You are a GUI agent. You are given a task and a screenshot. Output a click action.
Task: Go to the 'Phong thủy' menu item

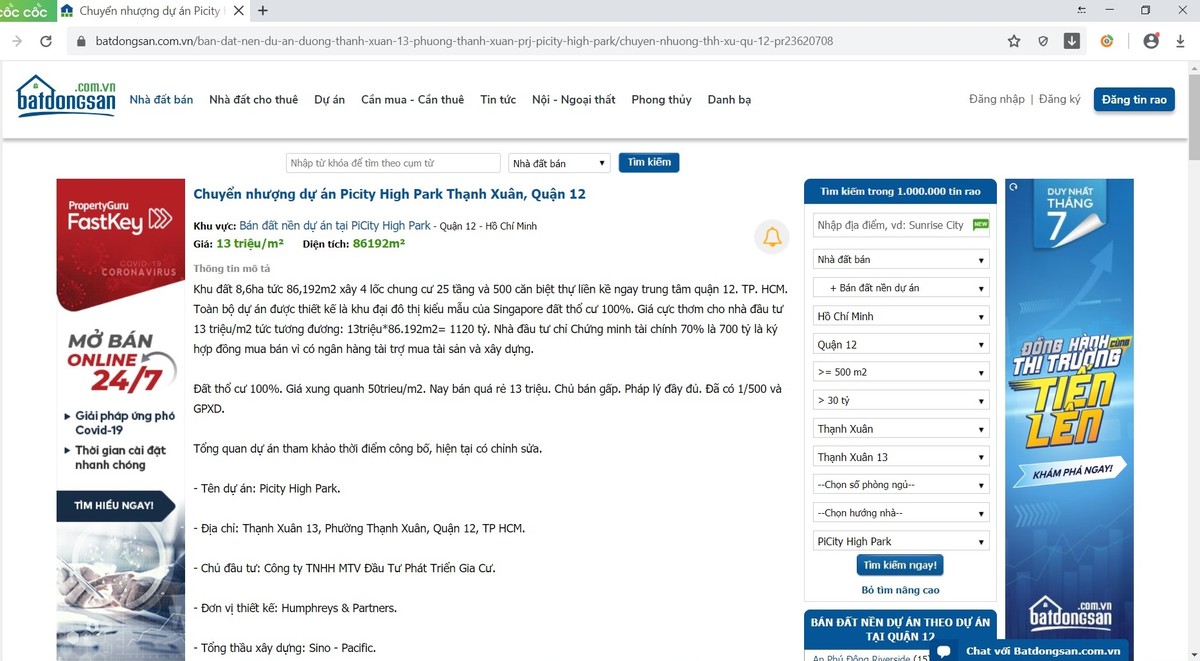(x=661, y=100)
